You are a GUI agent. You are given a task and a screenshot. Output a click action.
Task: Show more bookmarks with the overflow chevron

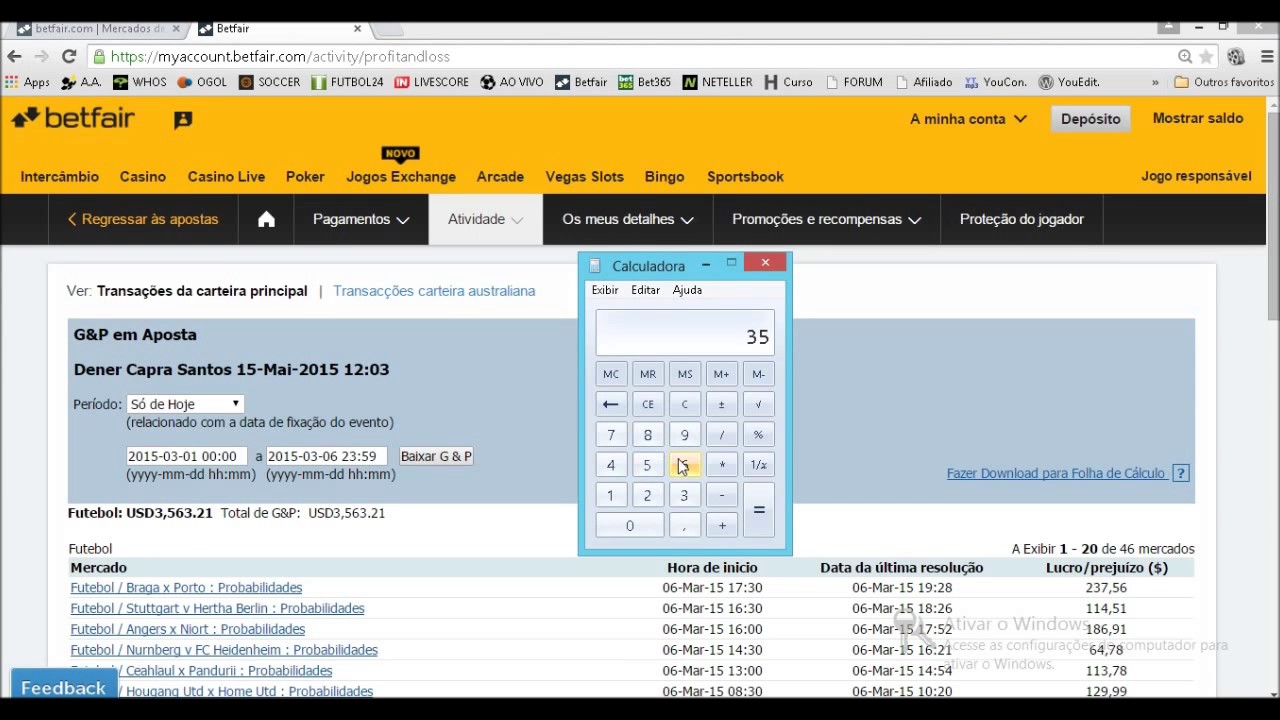click(1155, 82)
